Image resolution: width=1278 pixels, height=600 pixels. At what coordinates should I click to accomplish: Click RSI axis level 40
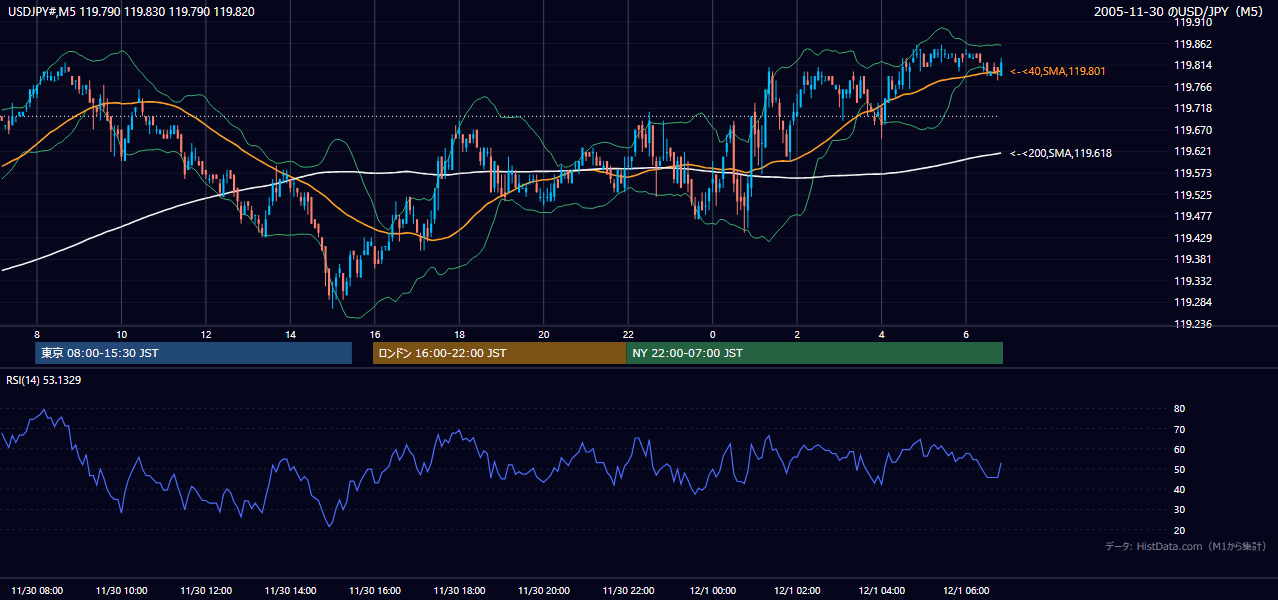(x=1179, y=489)
